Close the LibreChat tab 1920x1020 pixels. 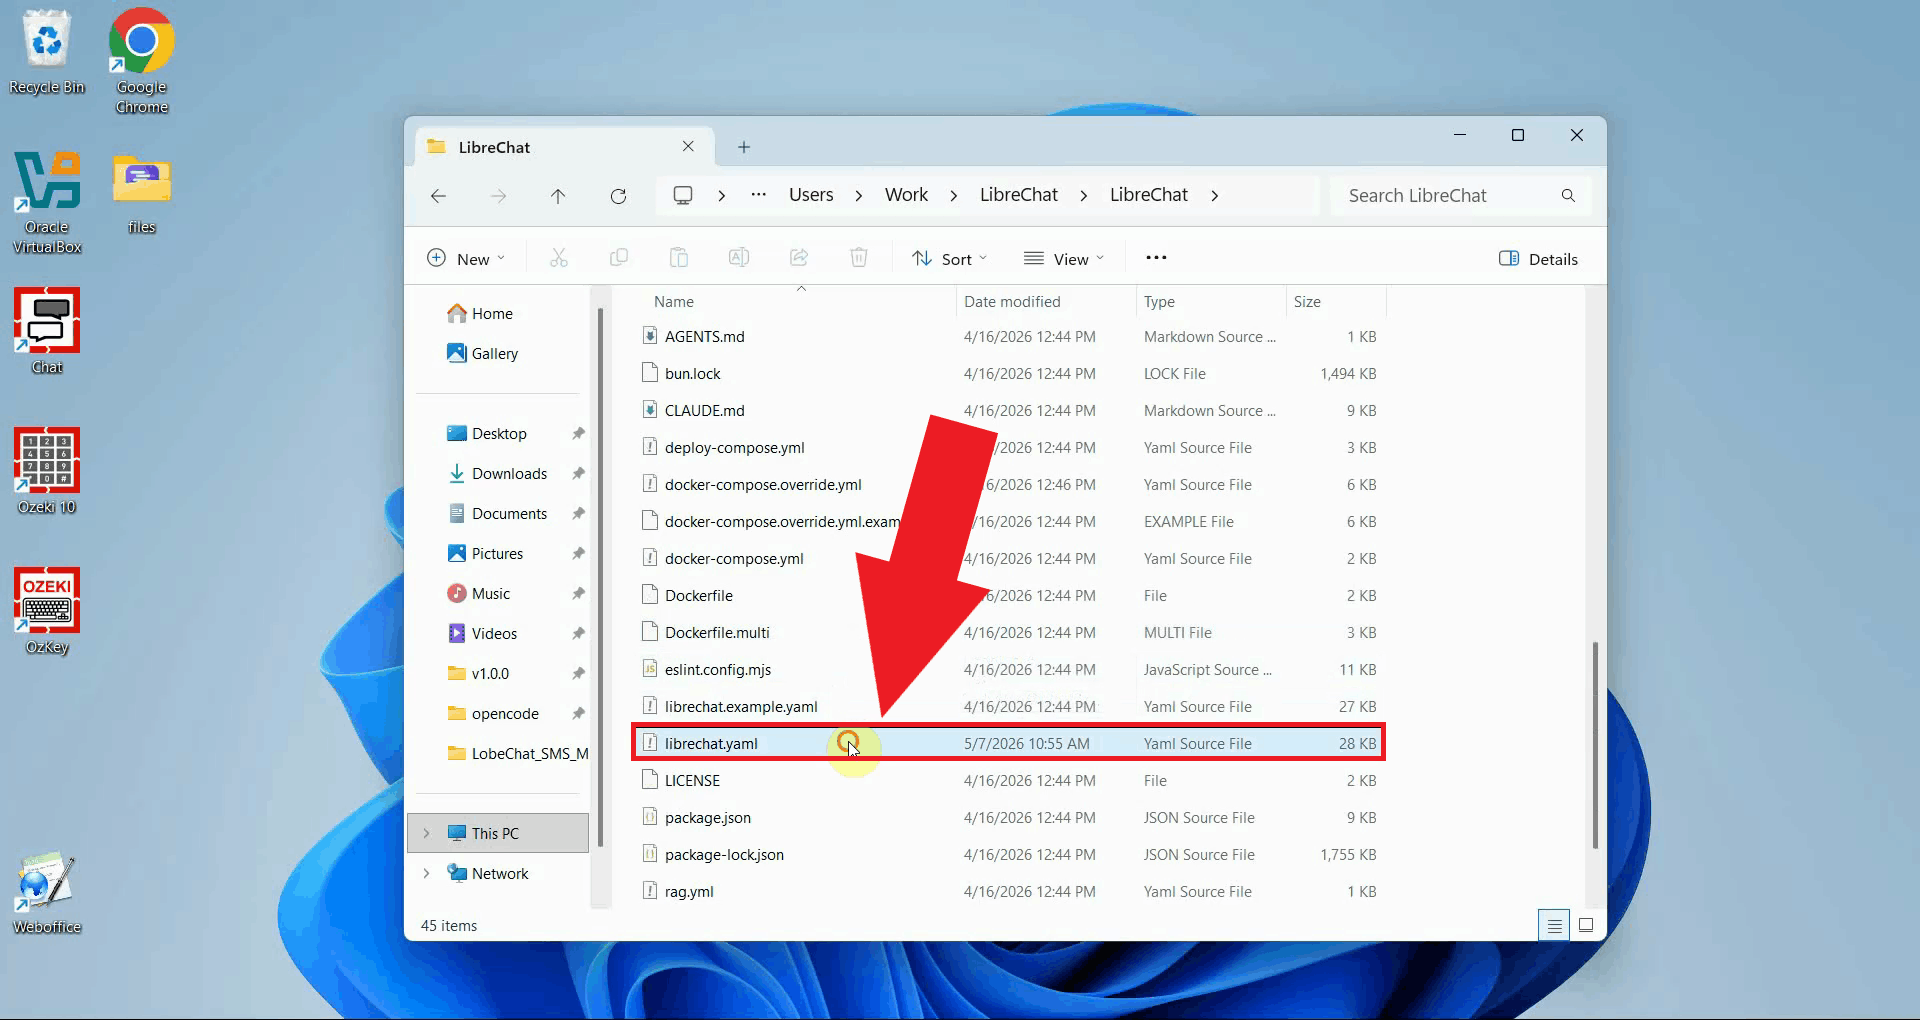coord(688,146)
